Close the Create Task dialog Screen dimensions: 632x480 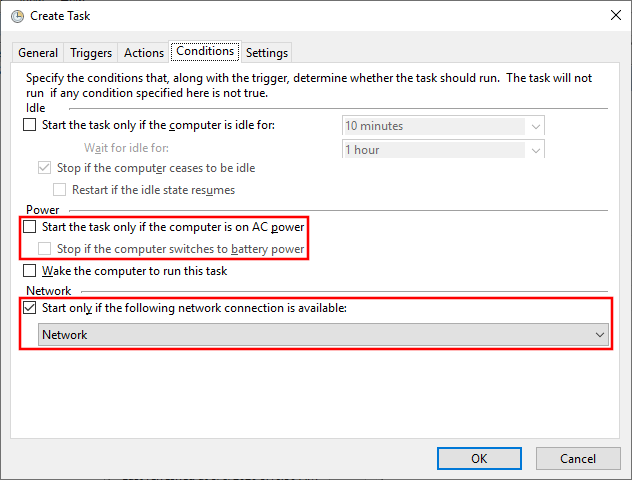tap(611, 16)
